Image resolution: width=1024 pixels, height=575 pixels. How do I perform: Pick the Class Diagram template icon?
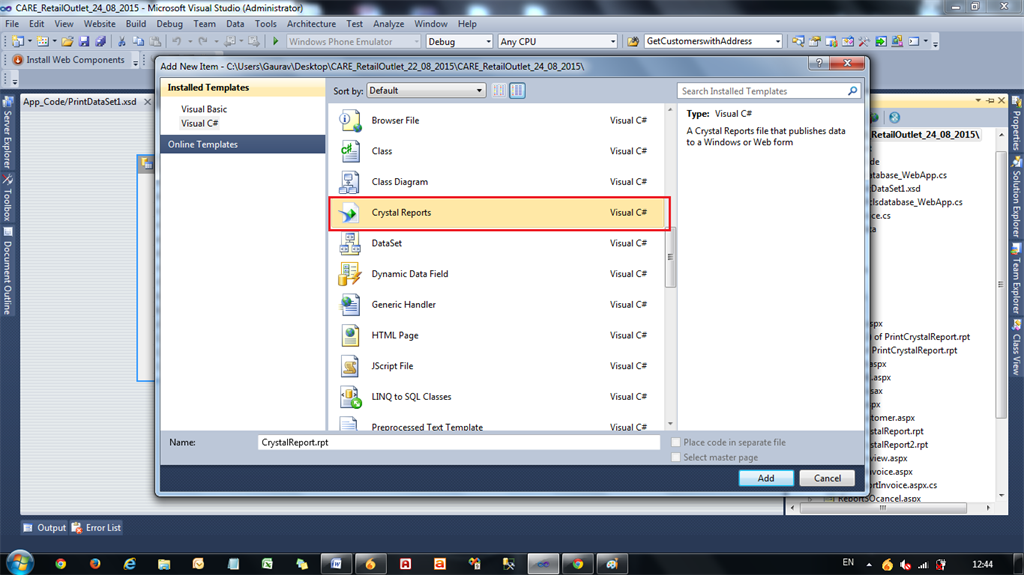(349, 182)
